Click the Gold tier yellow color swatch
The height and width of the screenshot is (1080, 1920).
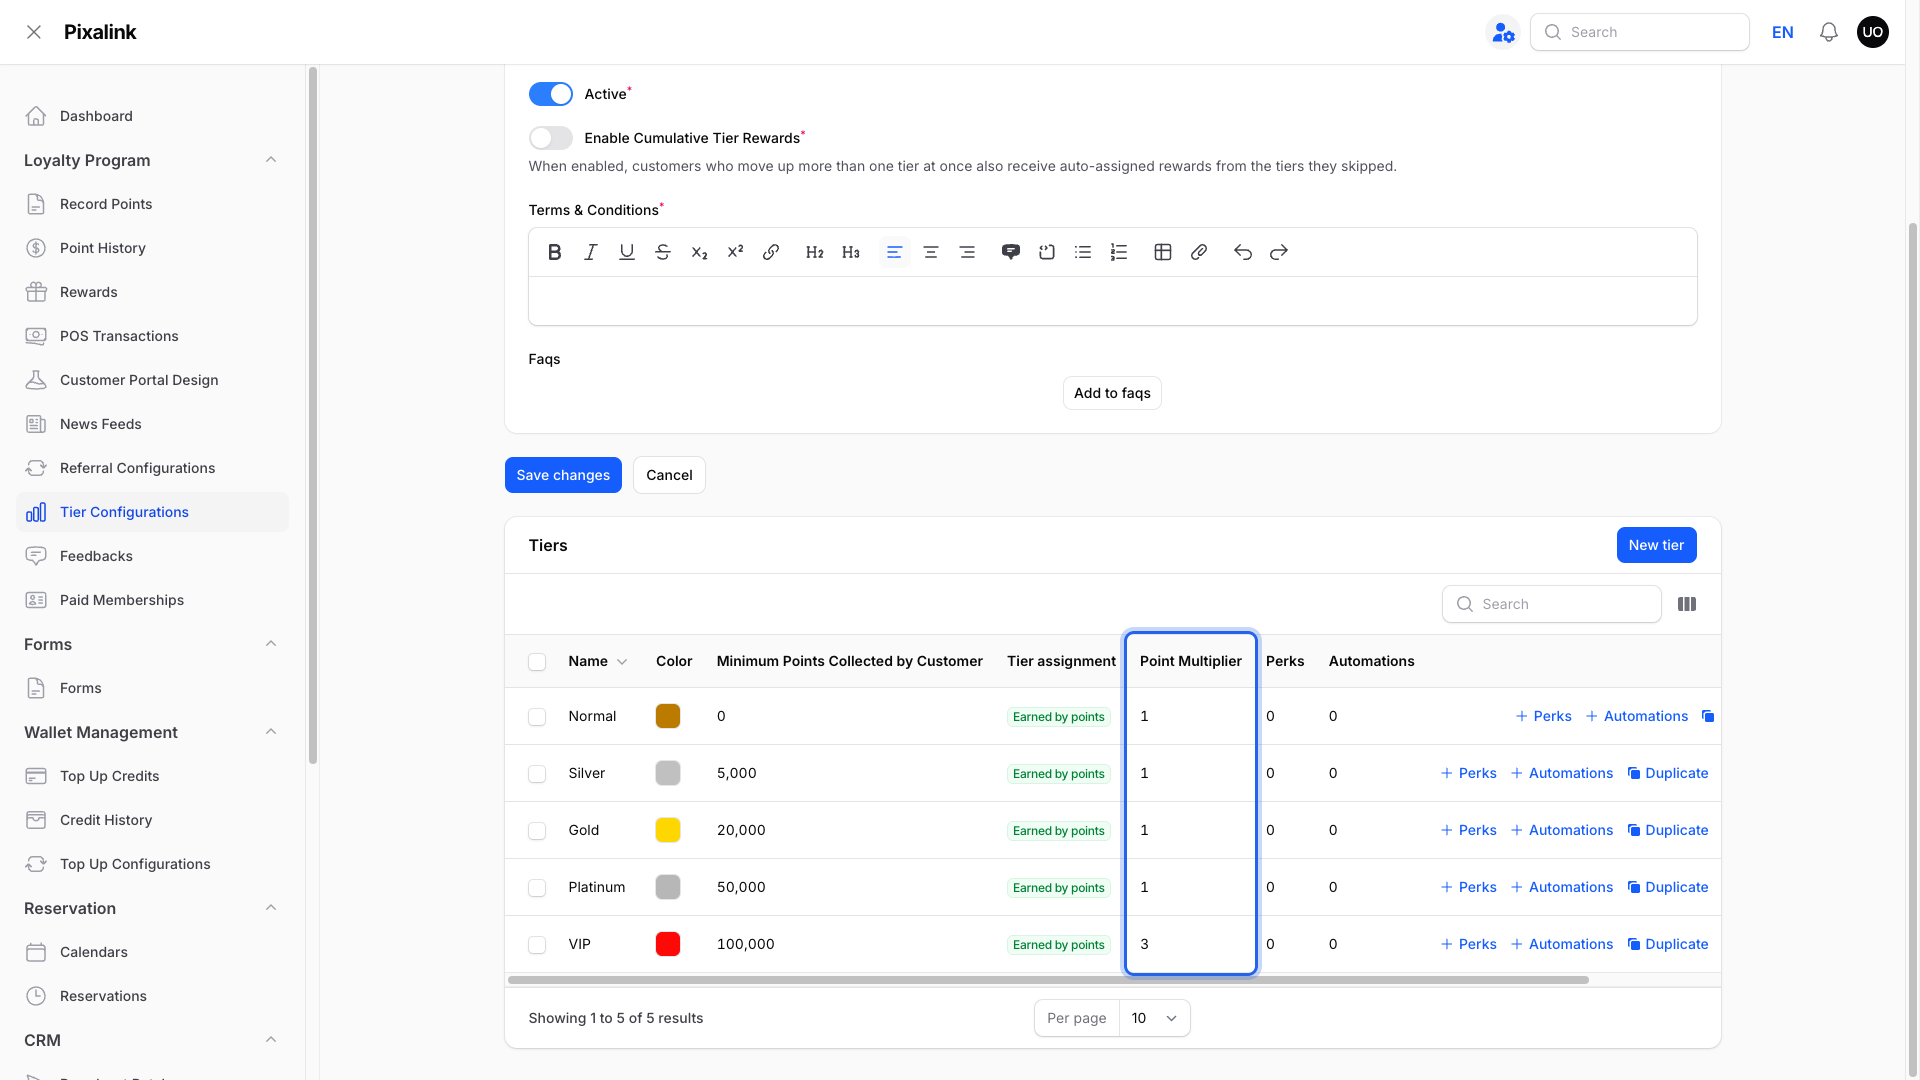668,830
